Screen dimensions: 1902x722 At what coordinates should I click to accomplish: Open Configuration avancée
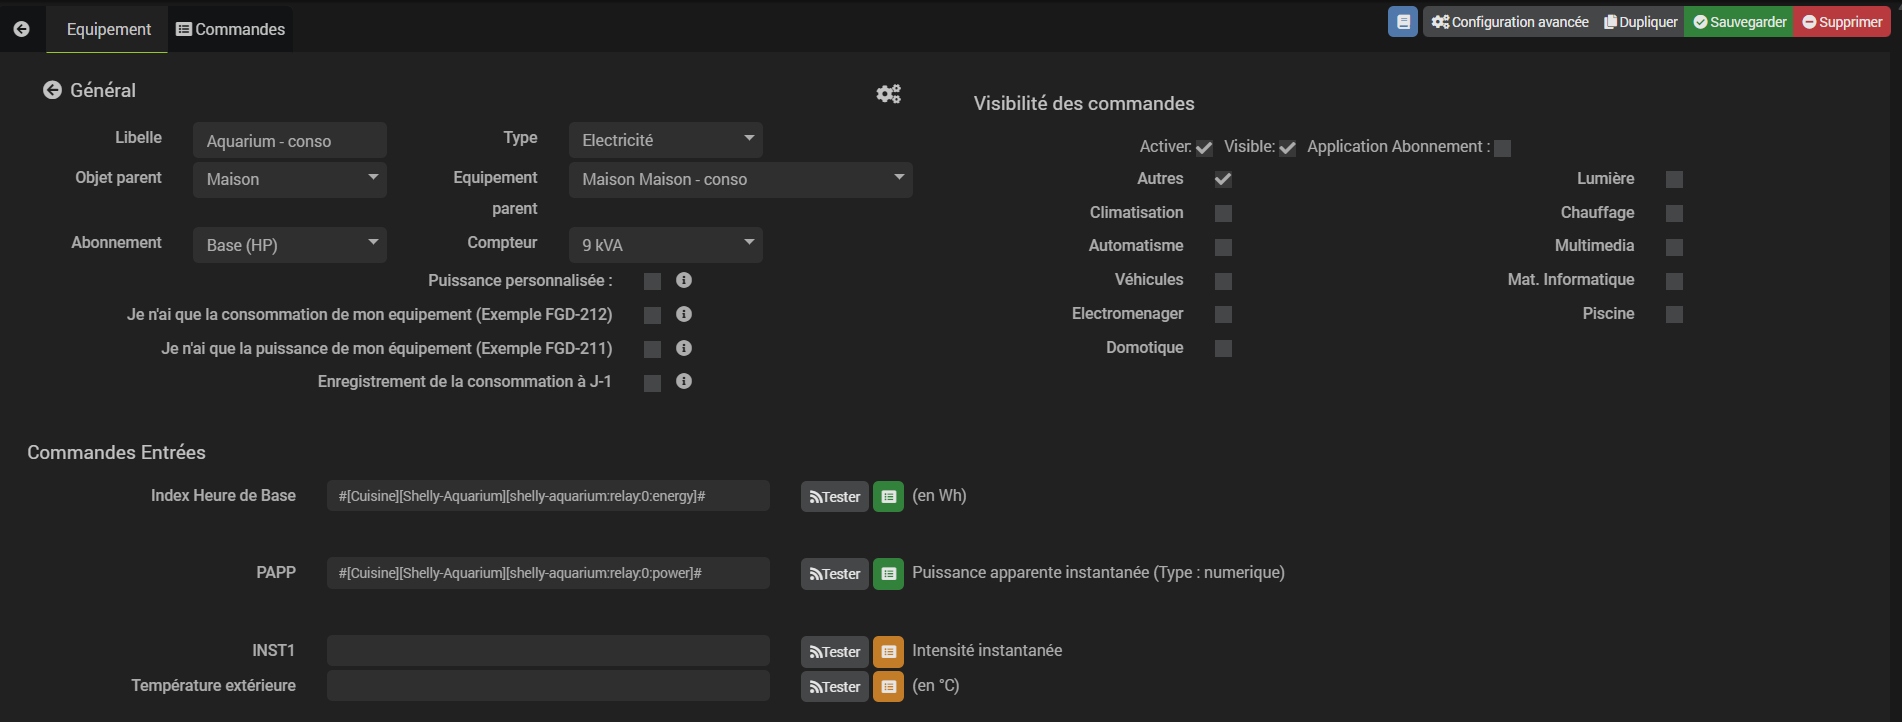coord(1510,22)
